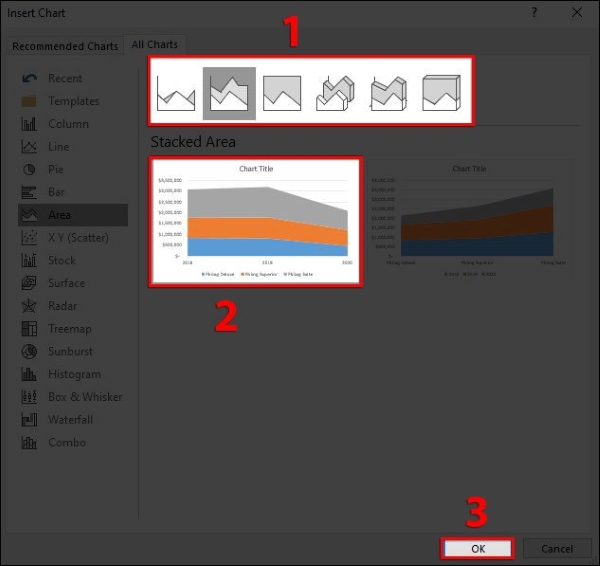Select the Radar chart category
This screenshot has width=600, height=566.
click(x=73, y=306)
